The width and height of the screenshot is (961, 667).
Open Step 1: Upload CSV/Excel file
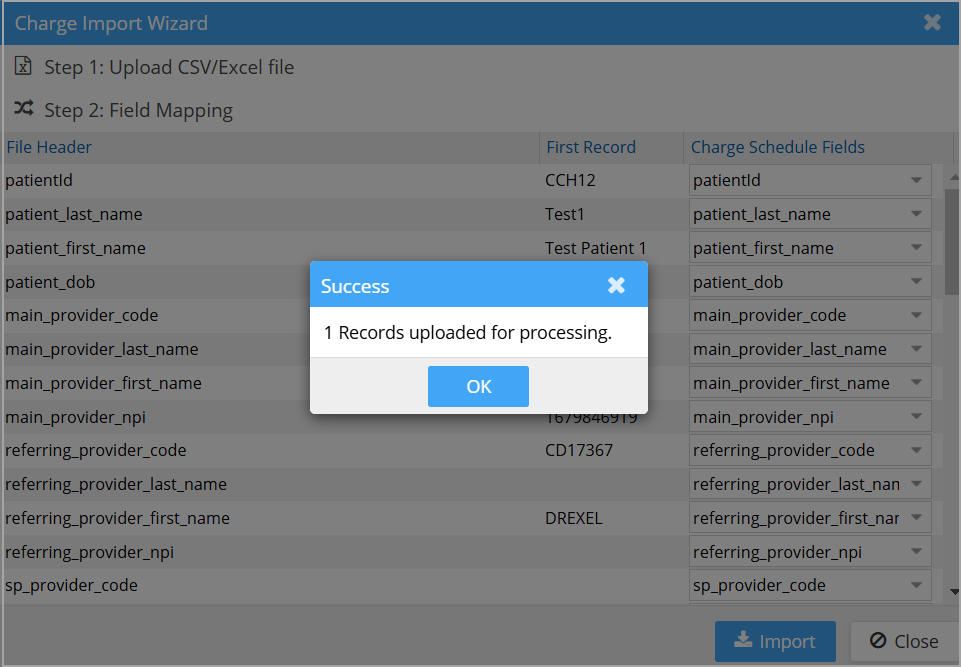coord(169,68)
